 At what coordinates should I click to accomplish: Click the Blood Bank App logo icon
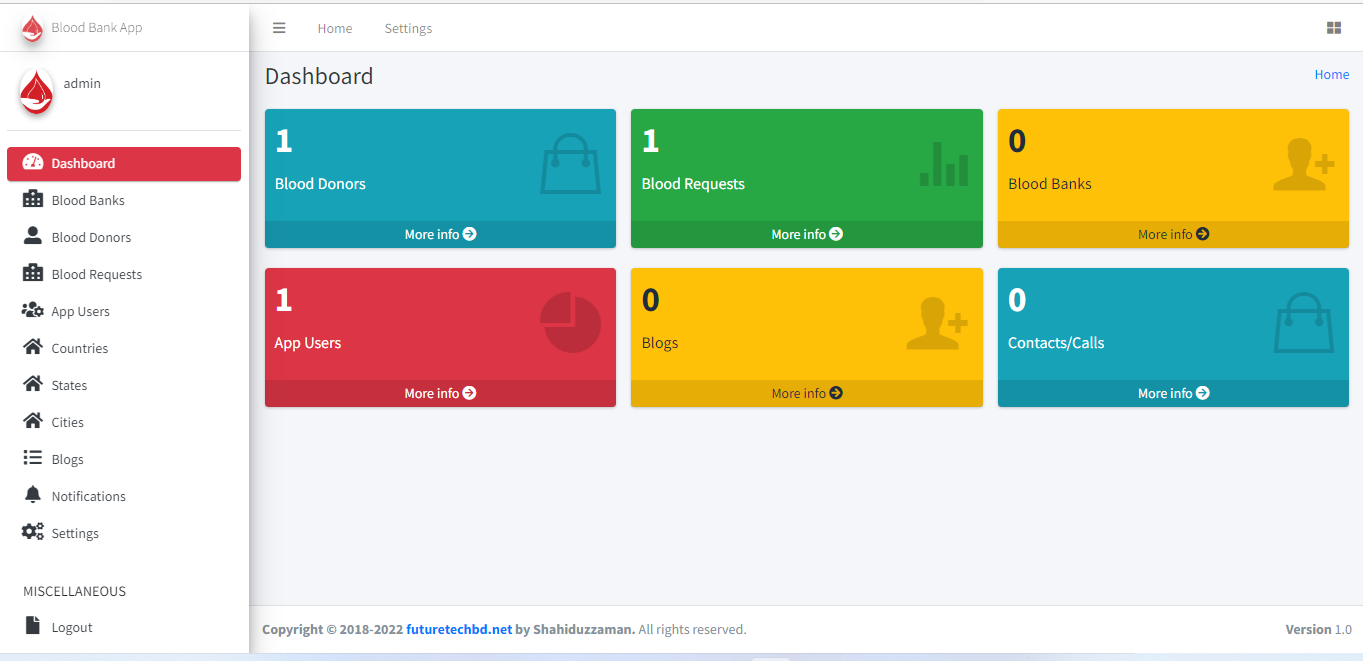pos(33,28)
